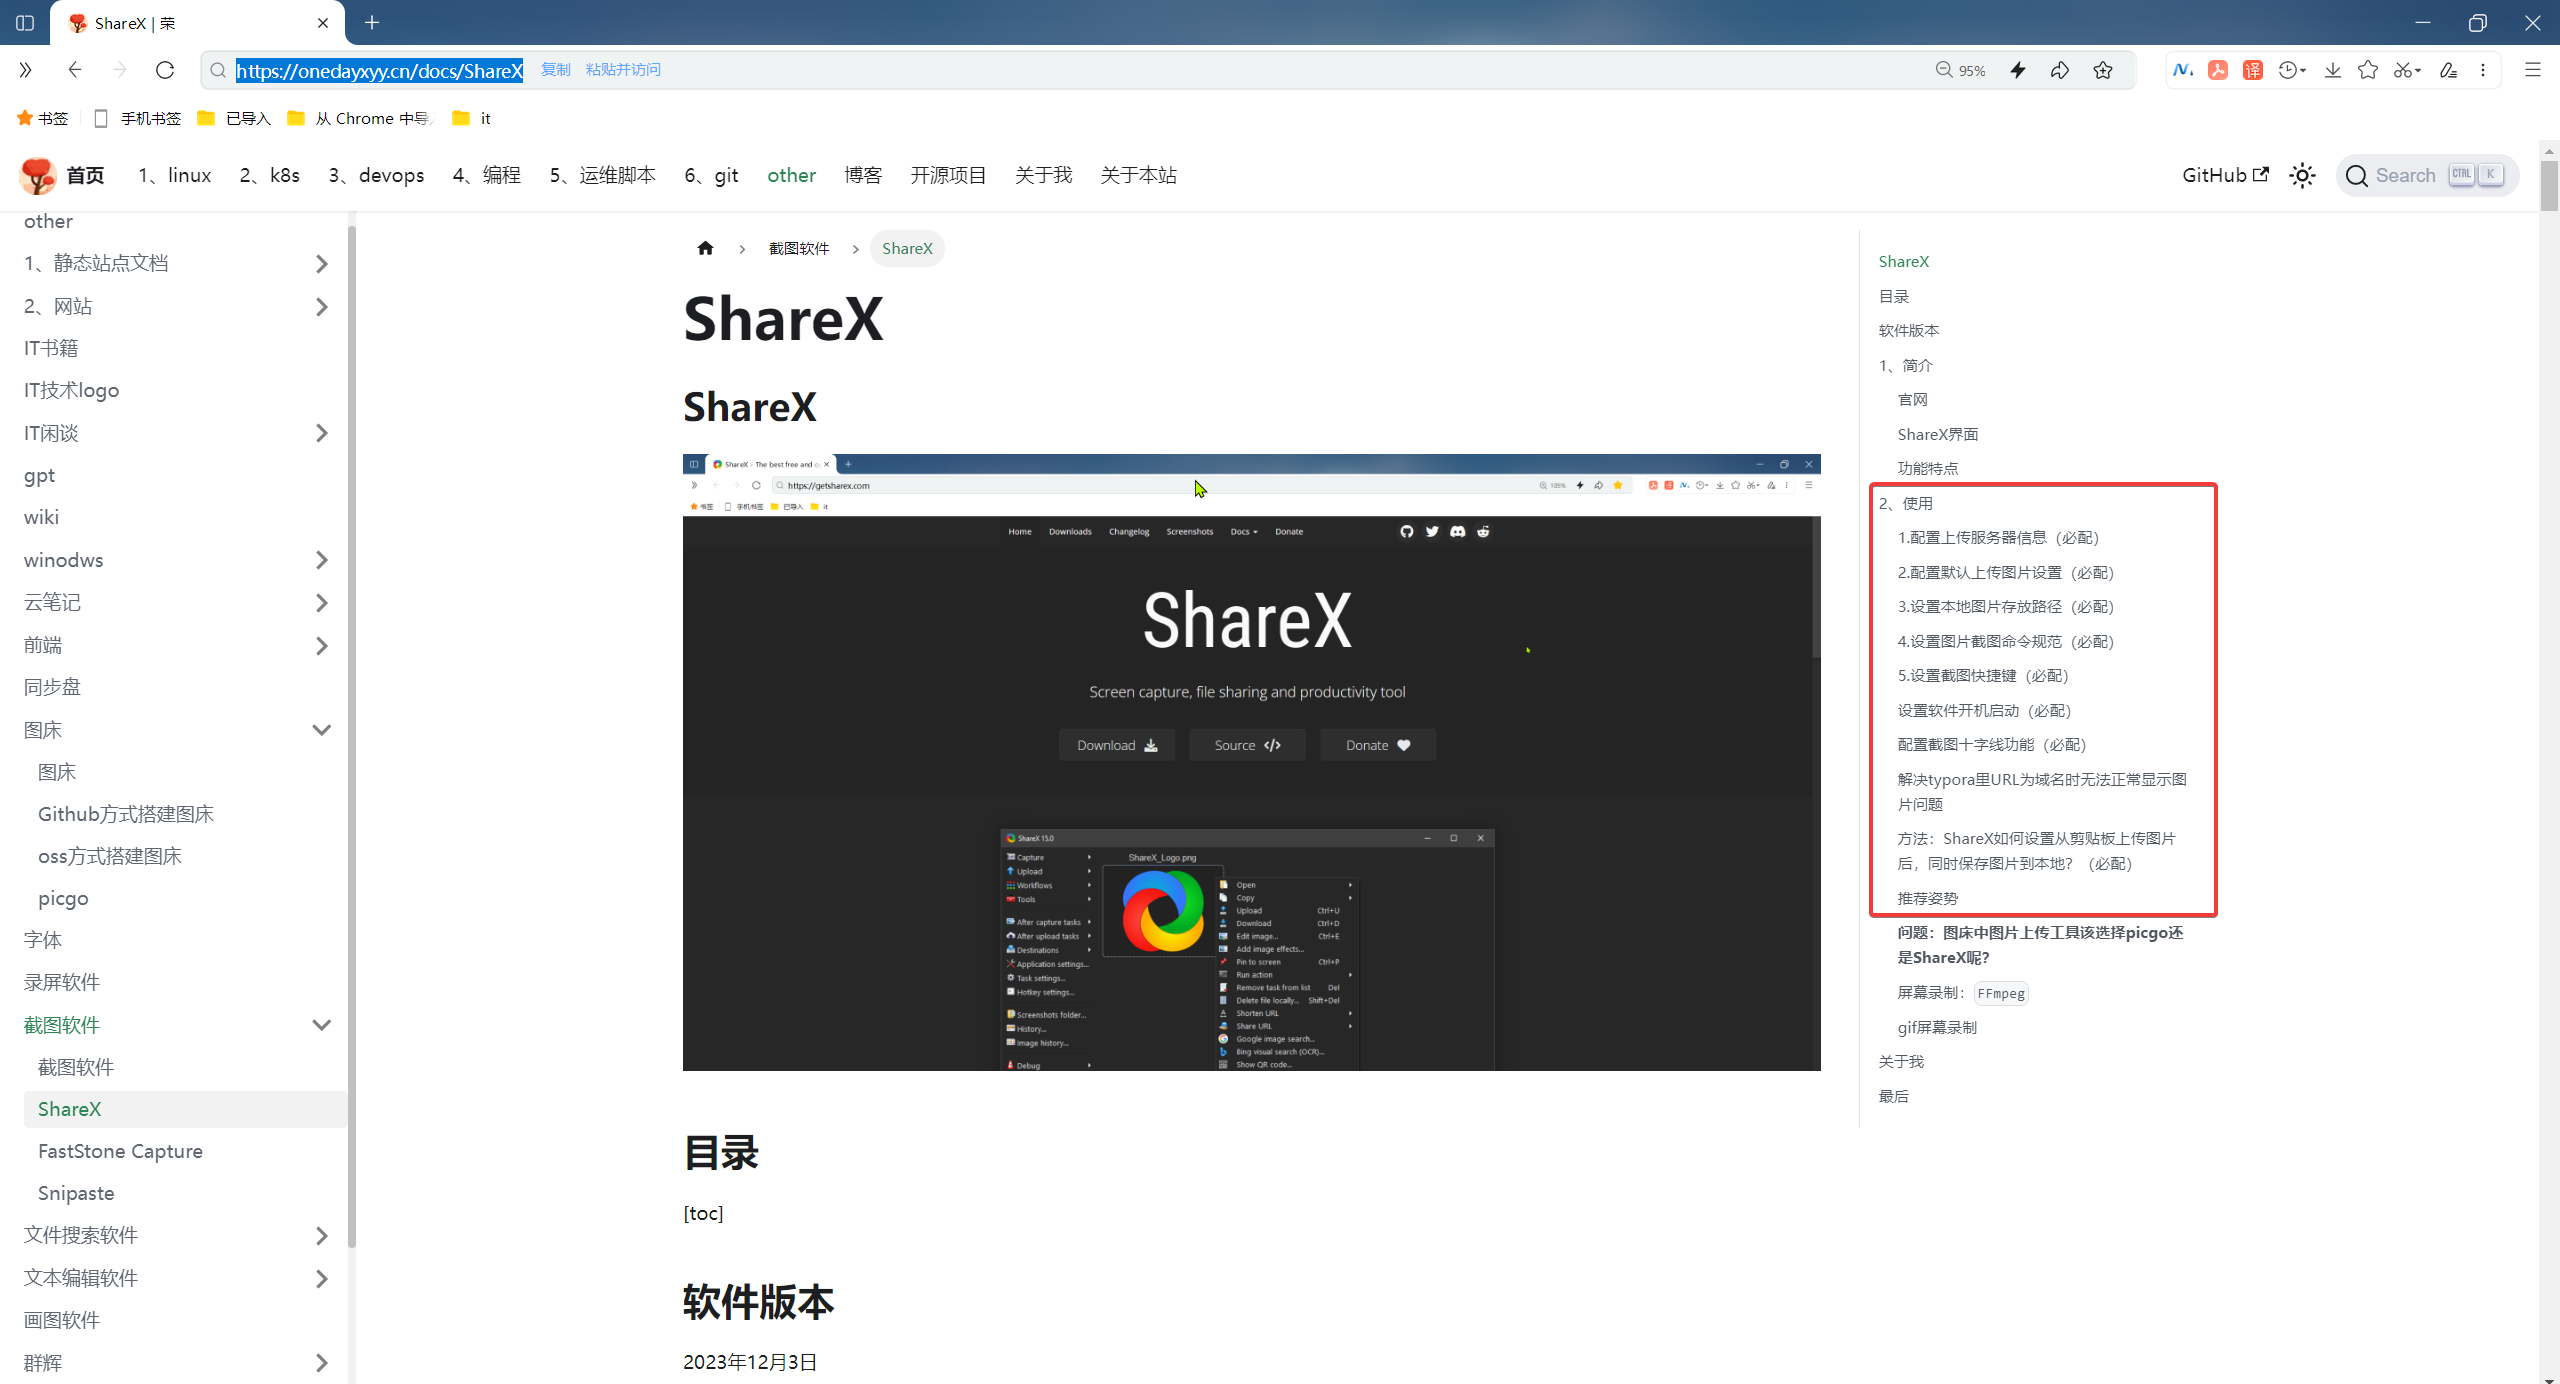Open the 开源项目 navbar item

948,175
